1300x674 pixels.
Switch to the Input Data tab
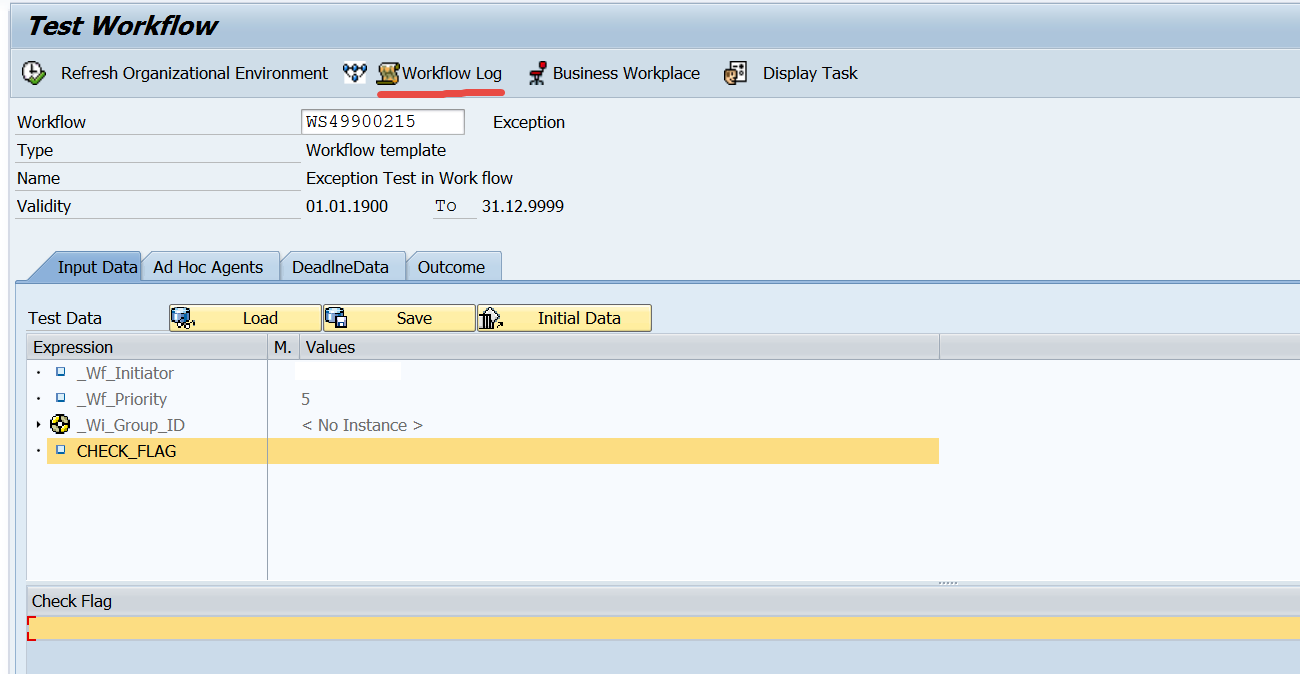coord(96,267)
